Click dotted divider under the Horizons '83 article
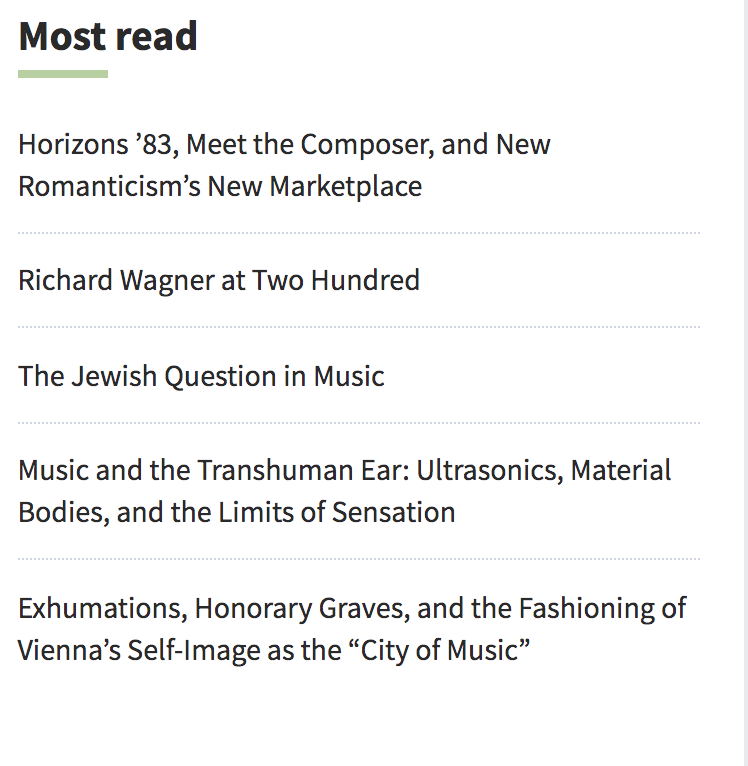The width and height of the screenshot is (748, 766). 359,233
